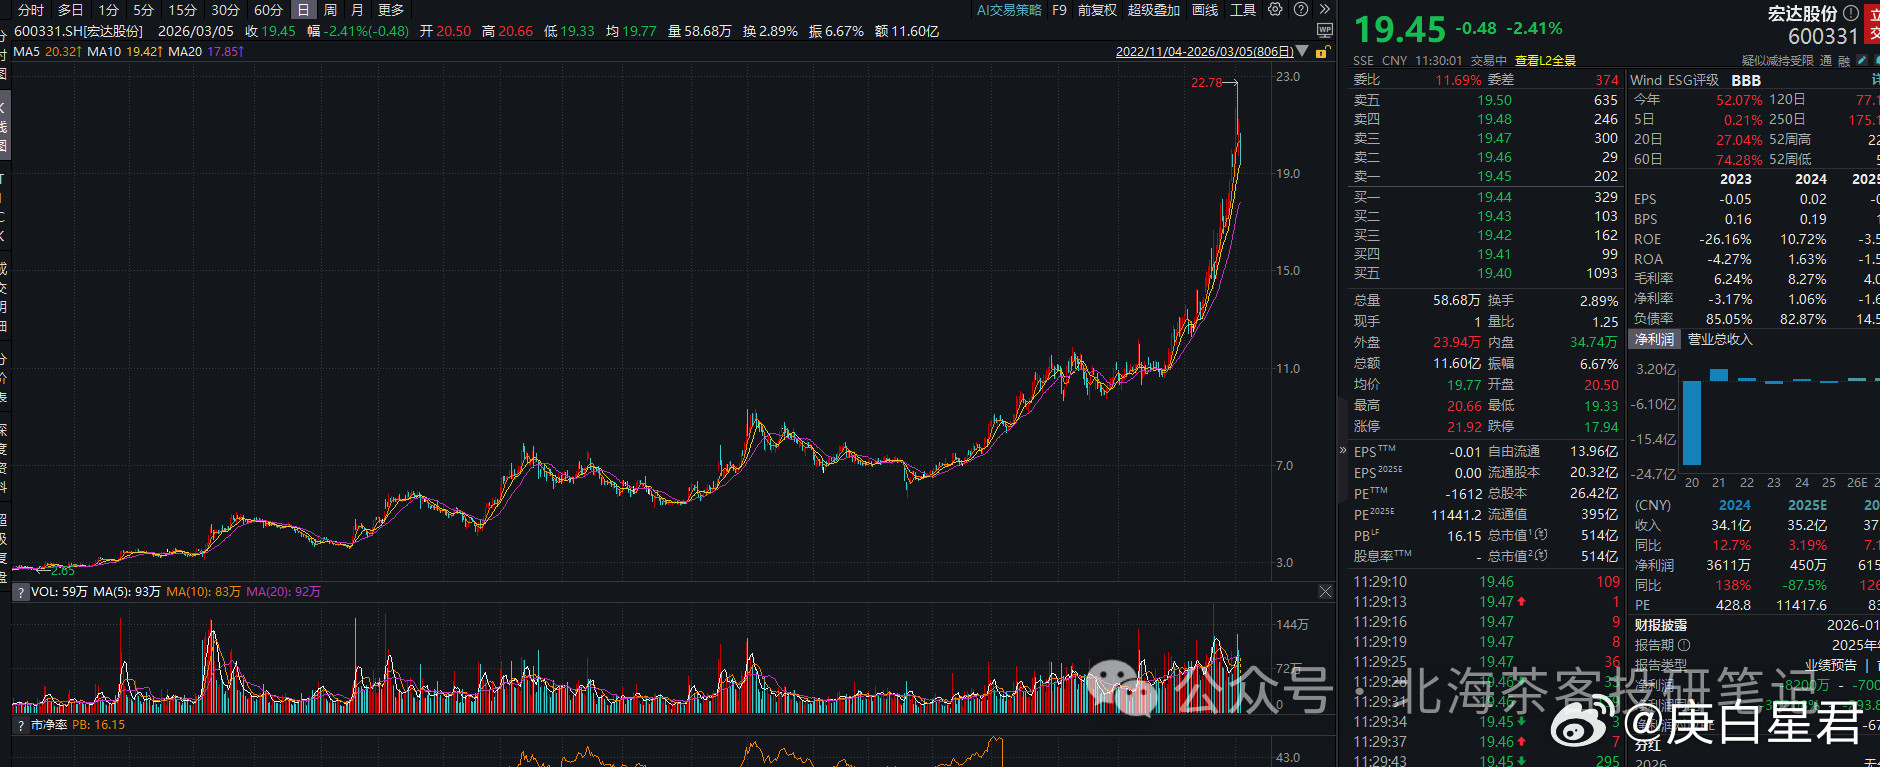Open chart settings gear icon
Viewport: 1880px width, 767px height.
[x=1275, y=9]
